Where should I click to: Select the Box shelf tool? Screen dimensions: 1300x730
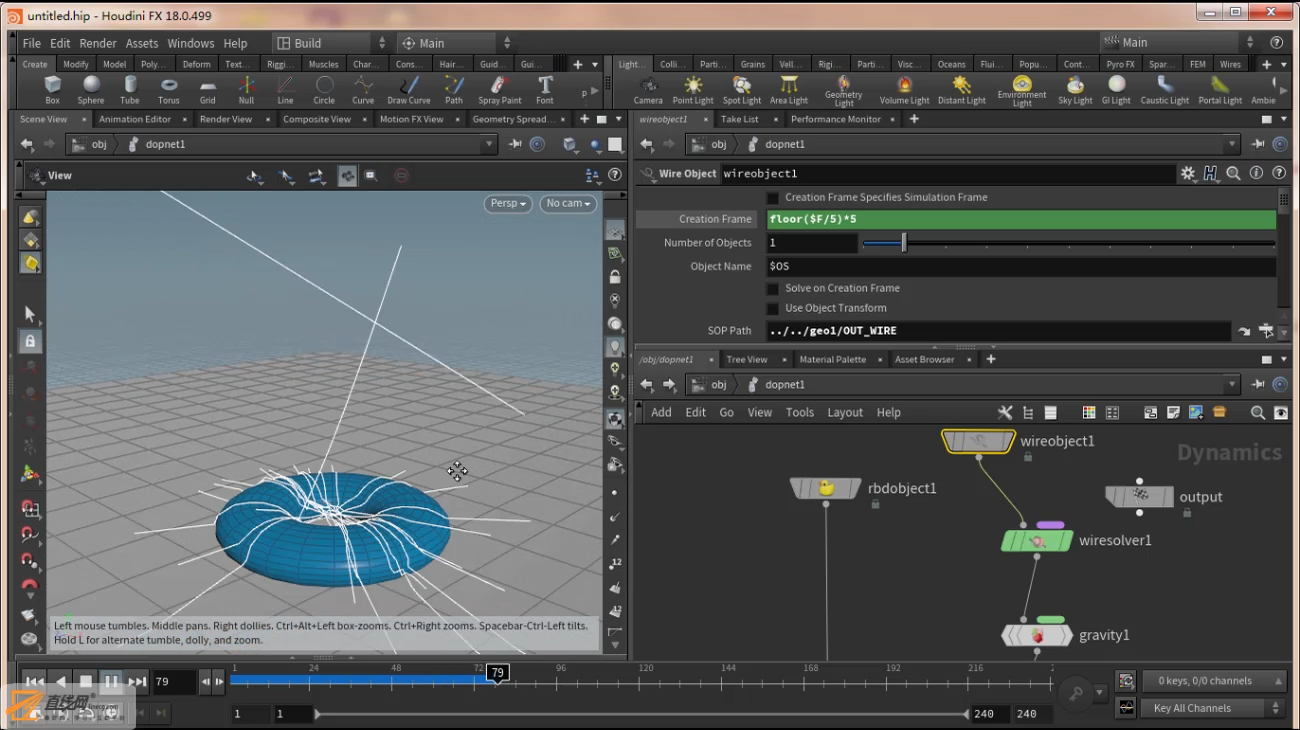click(x=53, y=90)
